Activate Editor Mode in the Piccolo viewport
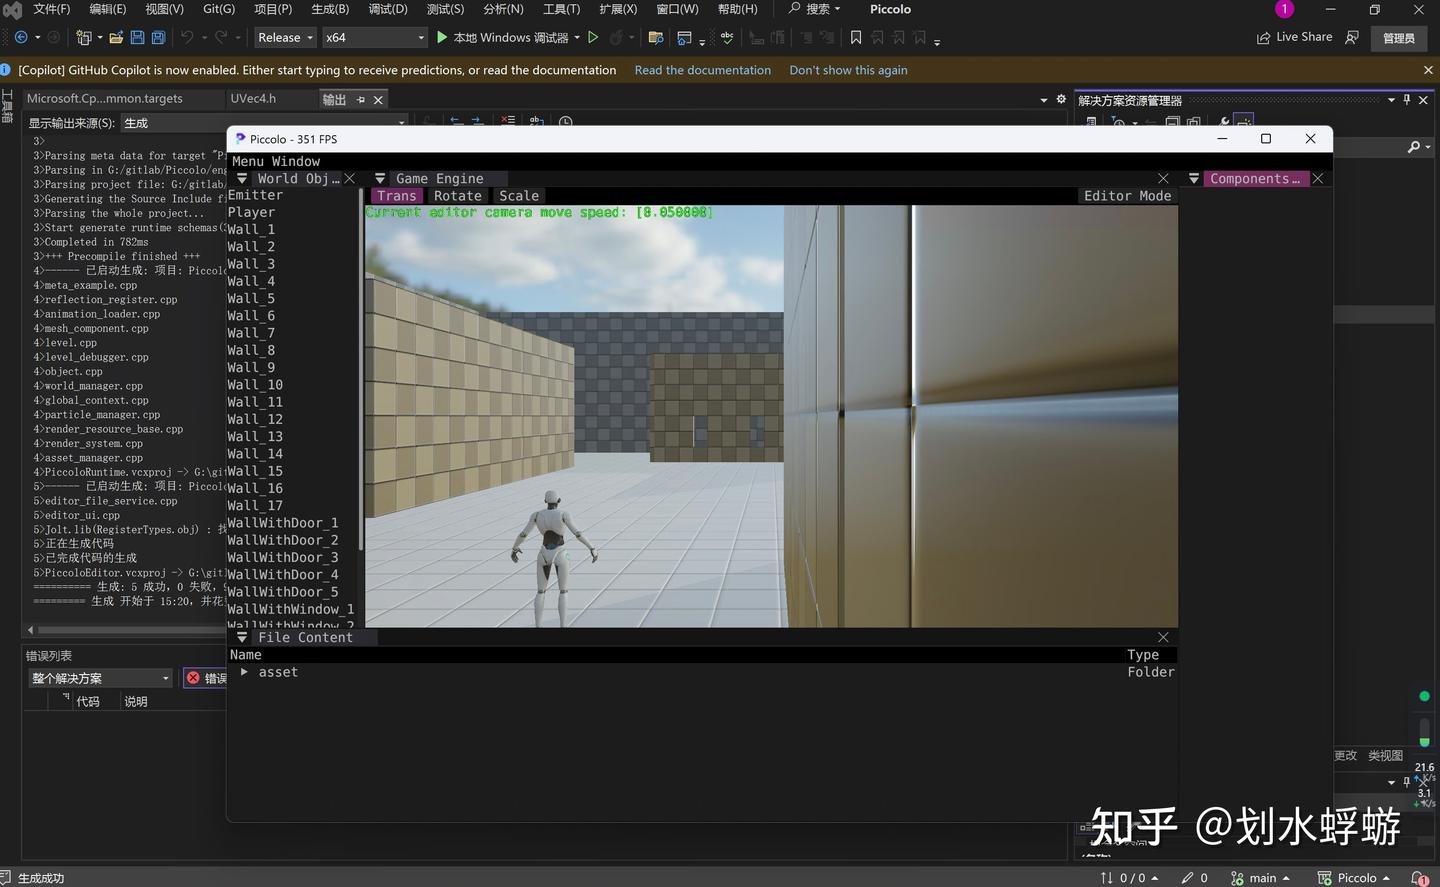1440x887 pixels. (x=1127, y=195)
